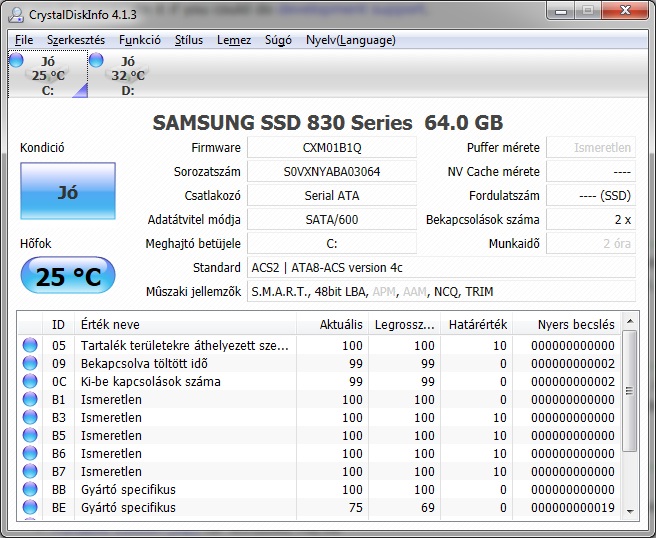This screenshot has width=656, height=538.
Task: Click the Legrossz... column header
Action: coord(404,324)
